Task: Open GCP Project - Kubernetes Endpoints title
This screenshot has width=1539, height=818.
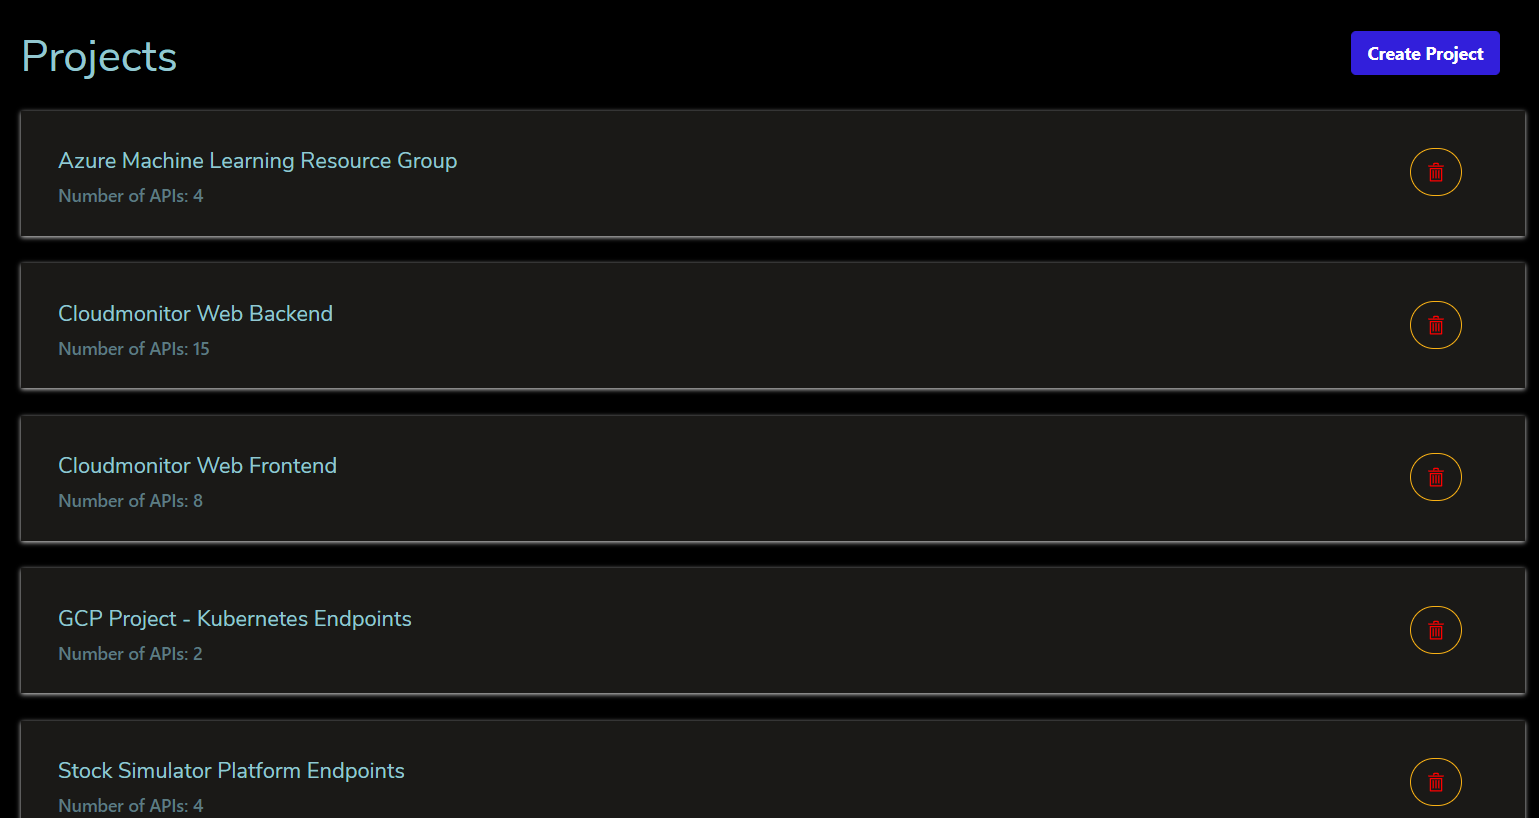Action: 235,619
